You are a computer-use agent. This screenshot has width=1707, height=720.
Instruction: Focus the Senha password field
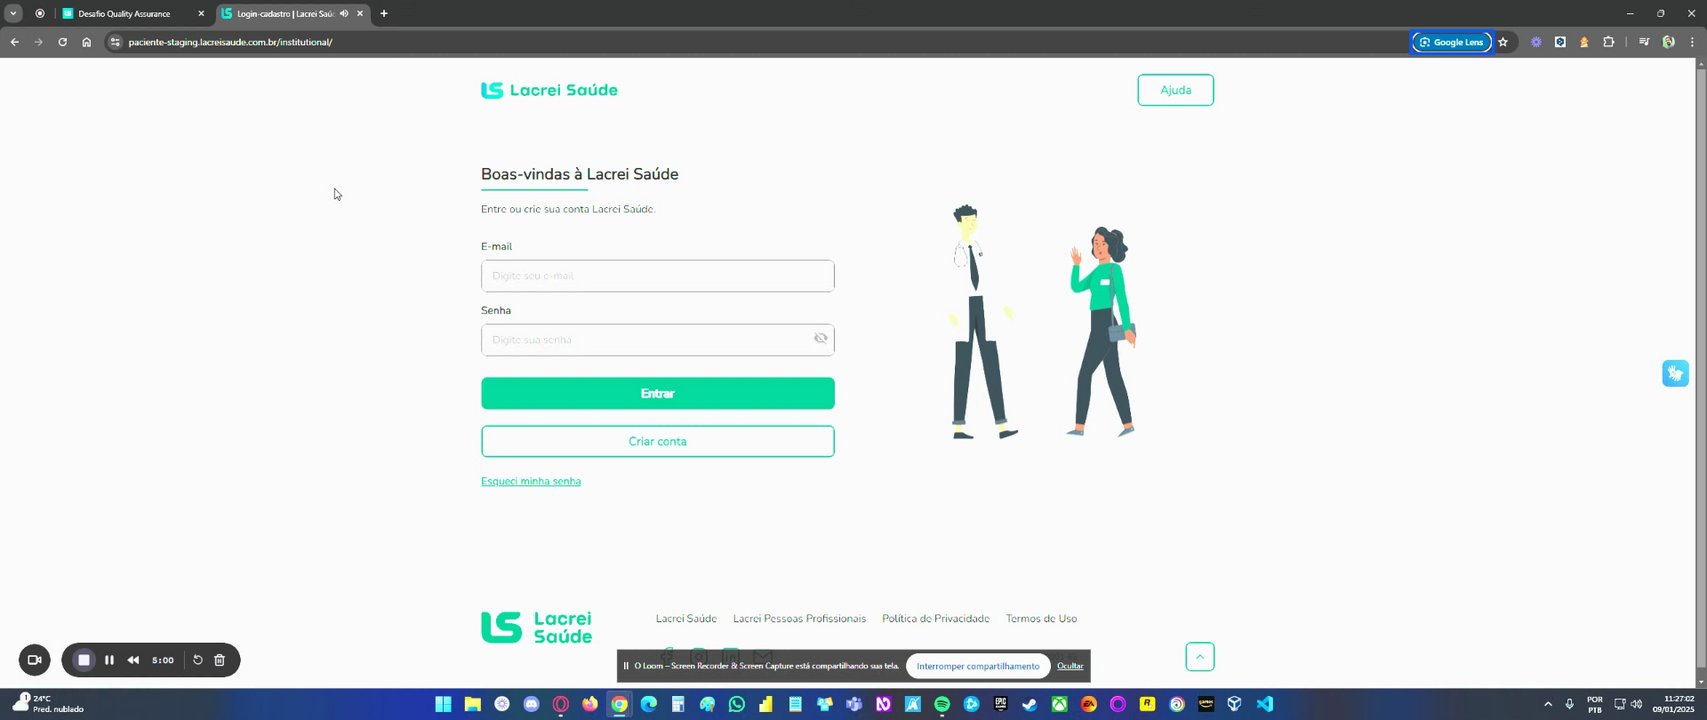coord(657,340)
